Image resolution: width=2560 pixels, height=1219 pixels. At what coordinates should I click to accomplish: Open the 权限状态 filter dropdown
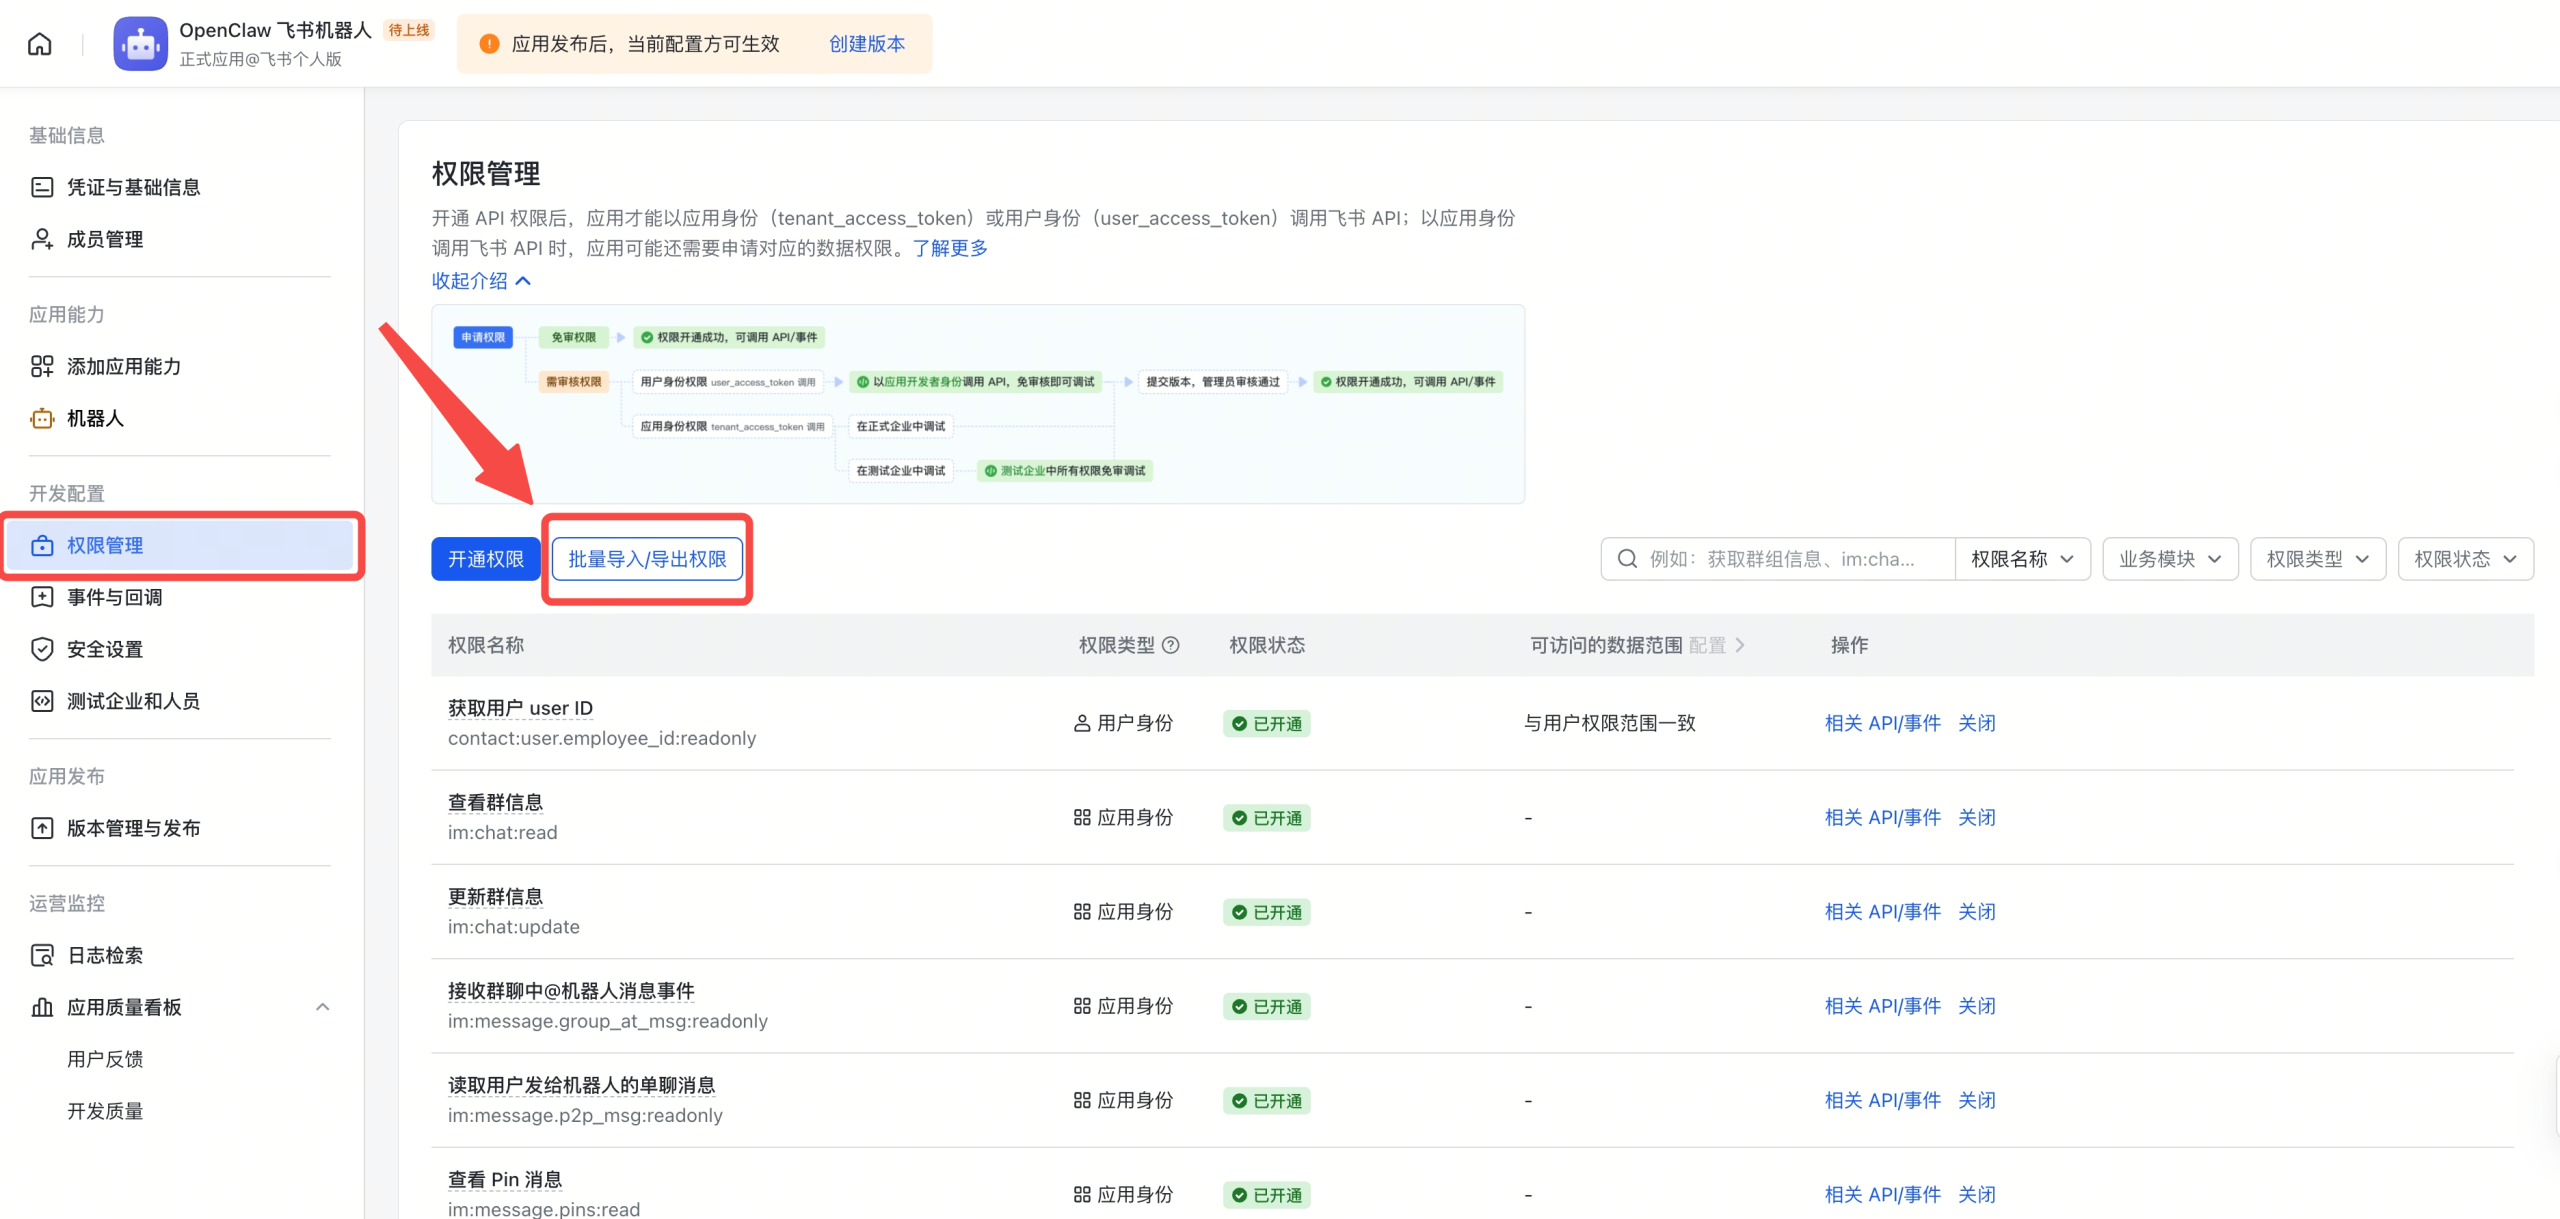2464,558
